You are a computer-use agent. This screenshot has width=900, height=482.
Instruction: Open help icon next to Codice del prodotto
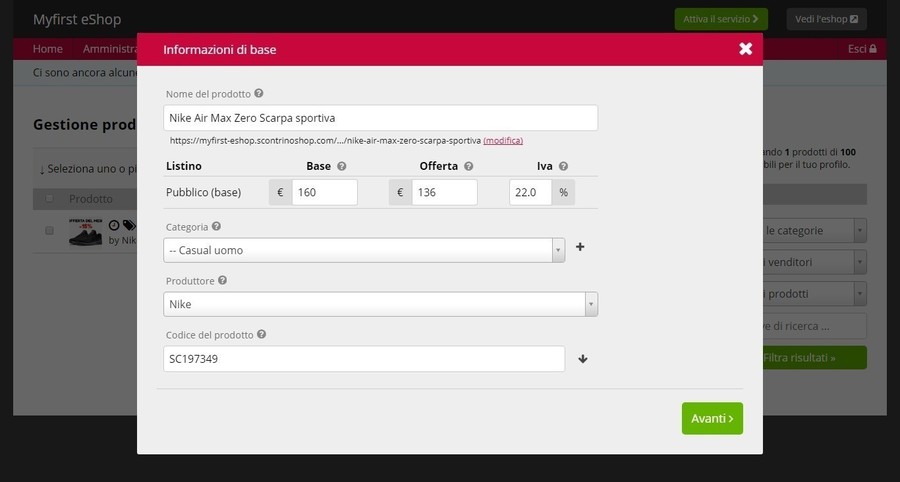[261, 334]
